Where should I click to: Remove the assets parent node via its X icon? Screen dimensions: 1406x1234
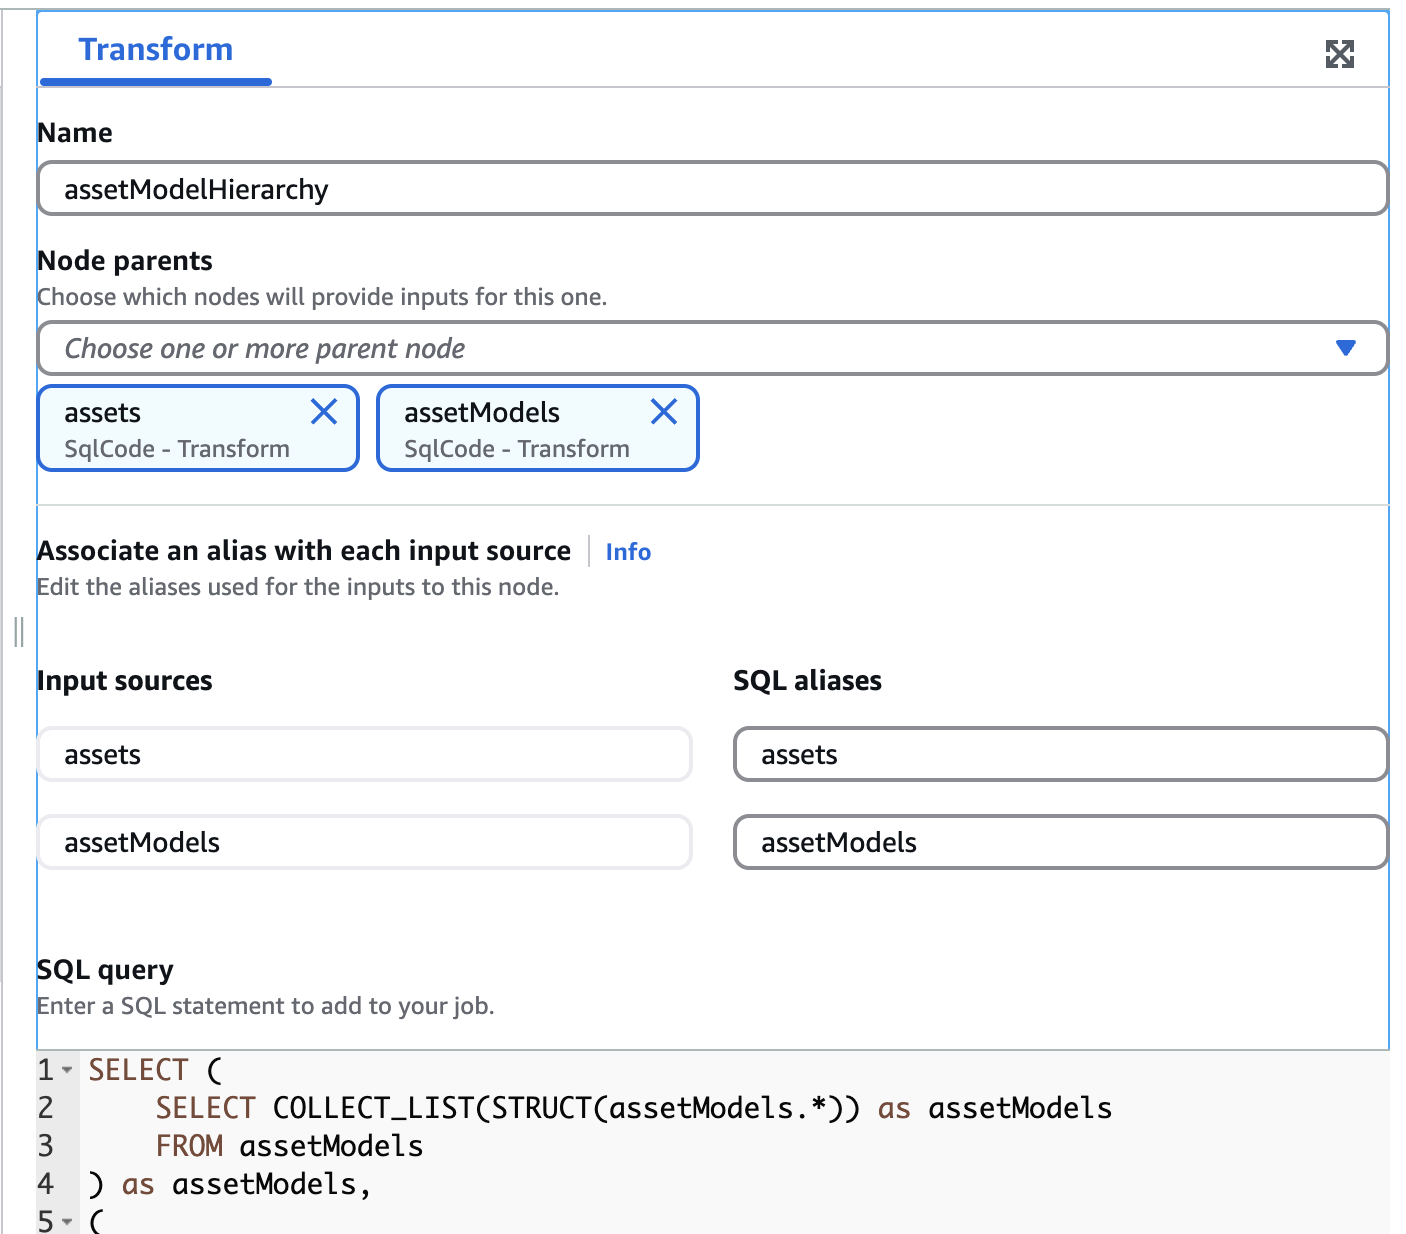pyautogui.click(x=323, y=411)
